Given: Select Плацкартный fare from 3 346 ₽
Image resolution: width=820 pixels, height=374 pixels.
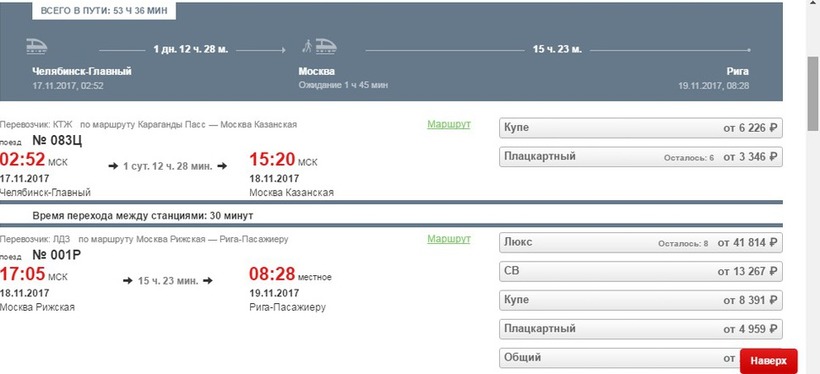Looking at the screenshot, I should (641, 156).
